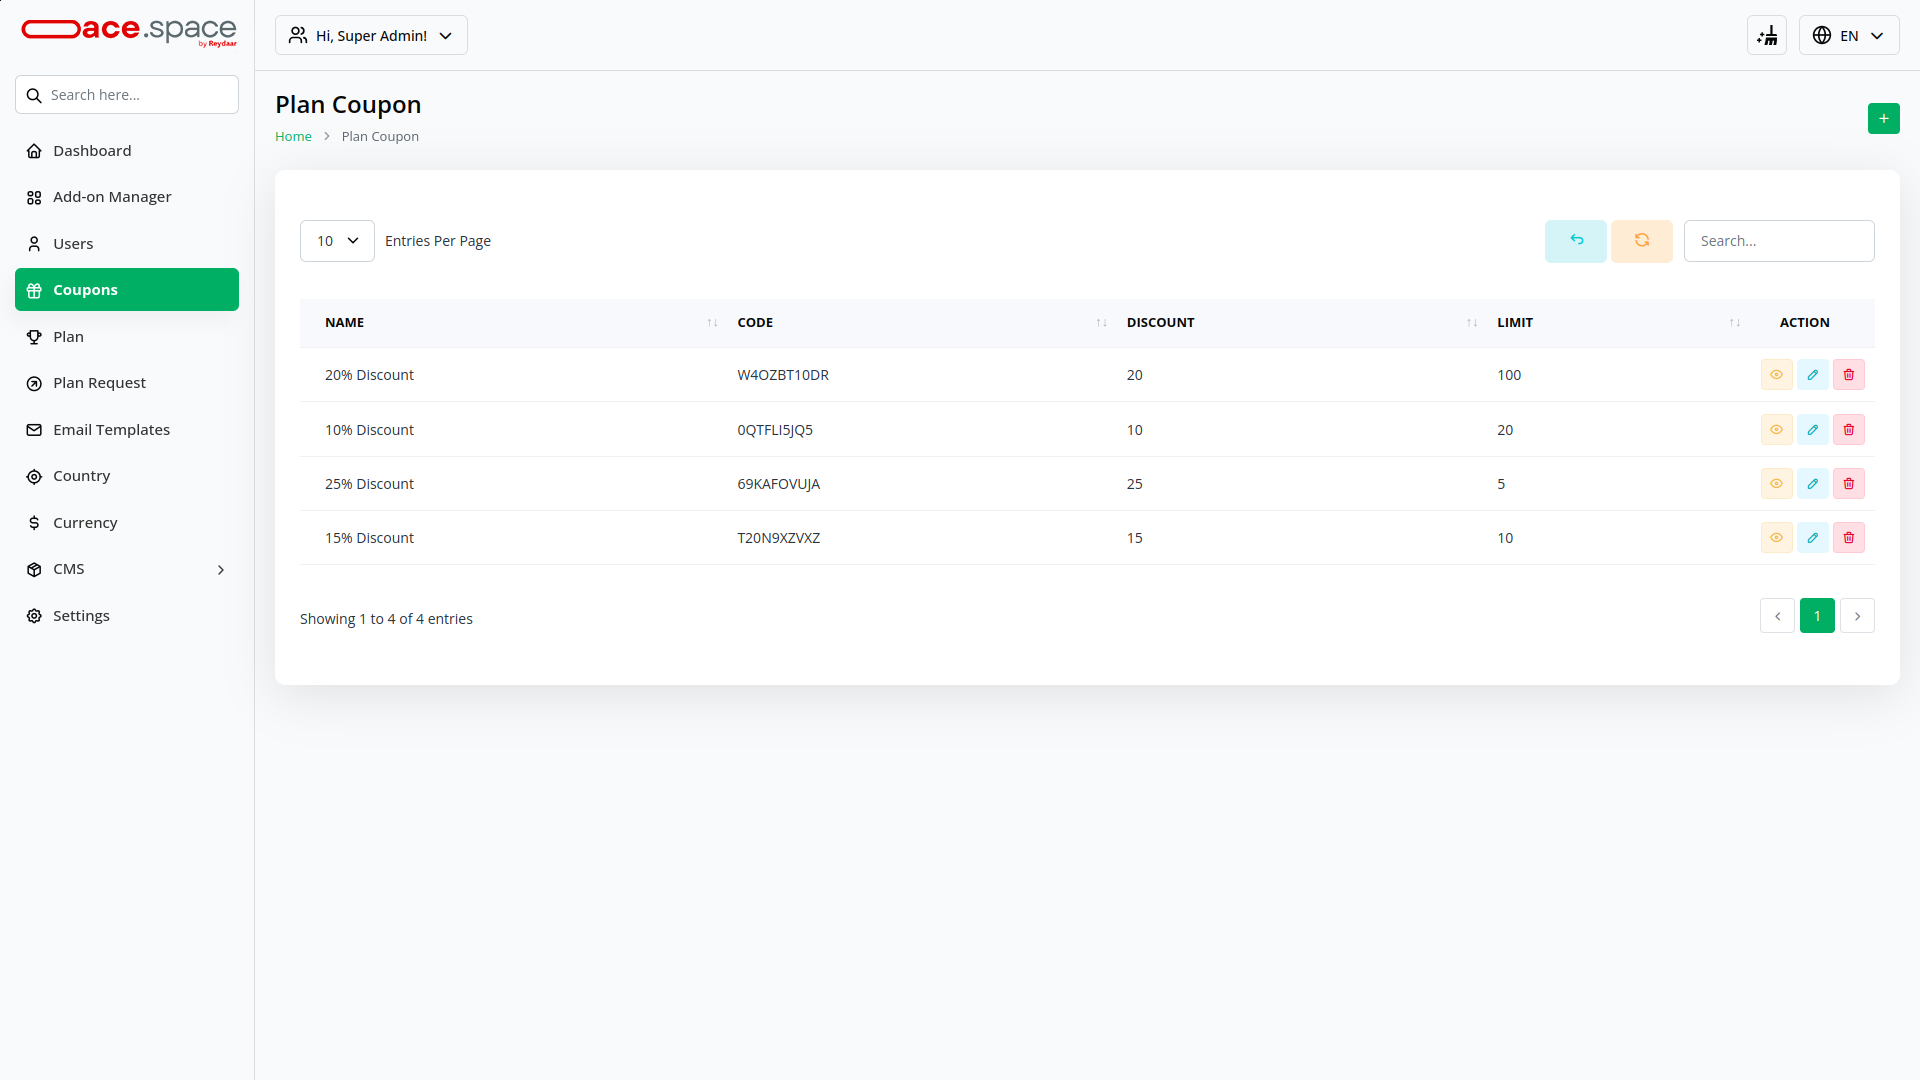Open Plan Request in the sidebar
This screenshot has width=1920, height=1080.
99,383
